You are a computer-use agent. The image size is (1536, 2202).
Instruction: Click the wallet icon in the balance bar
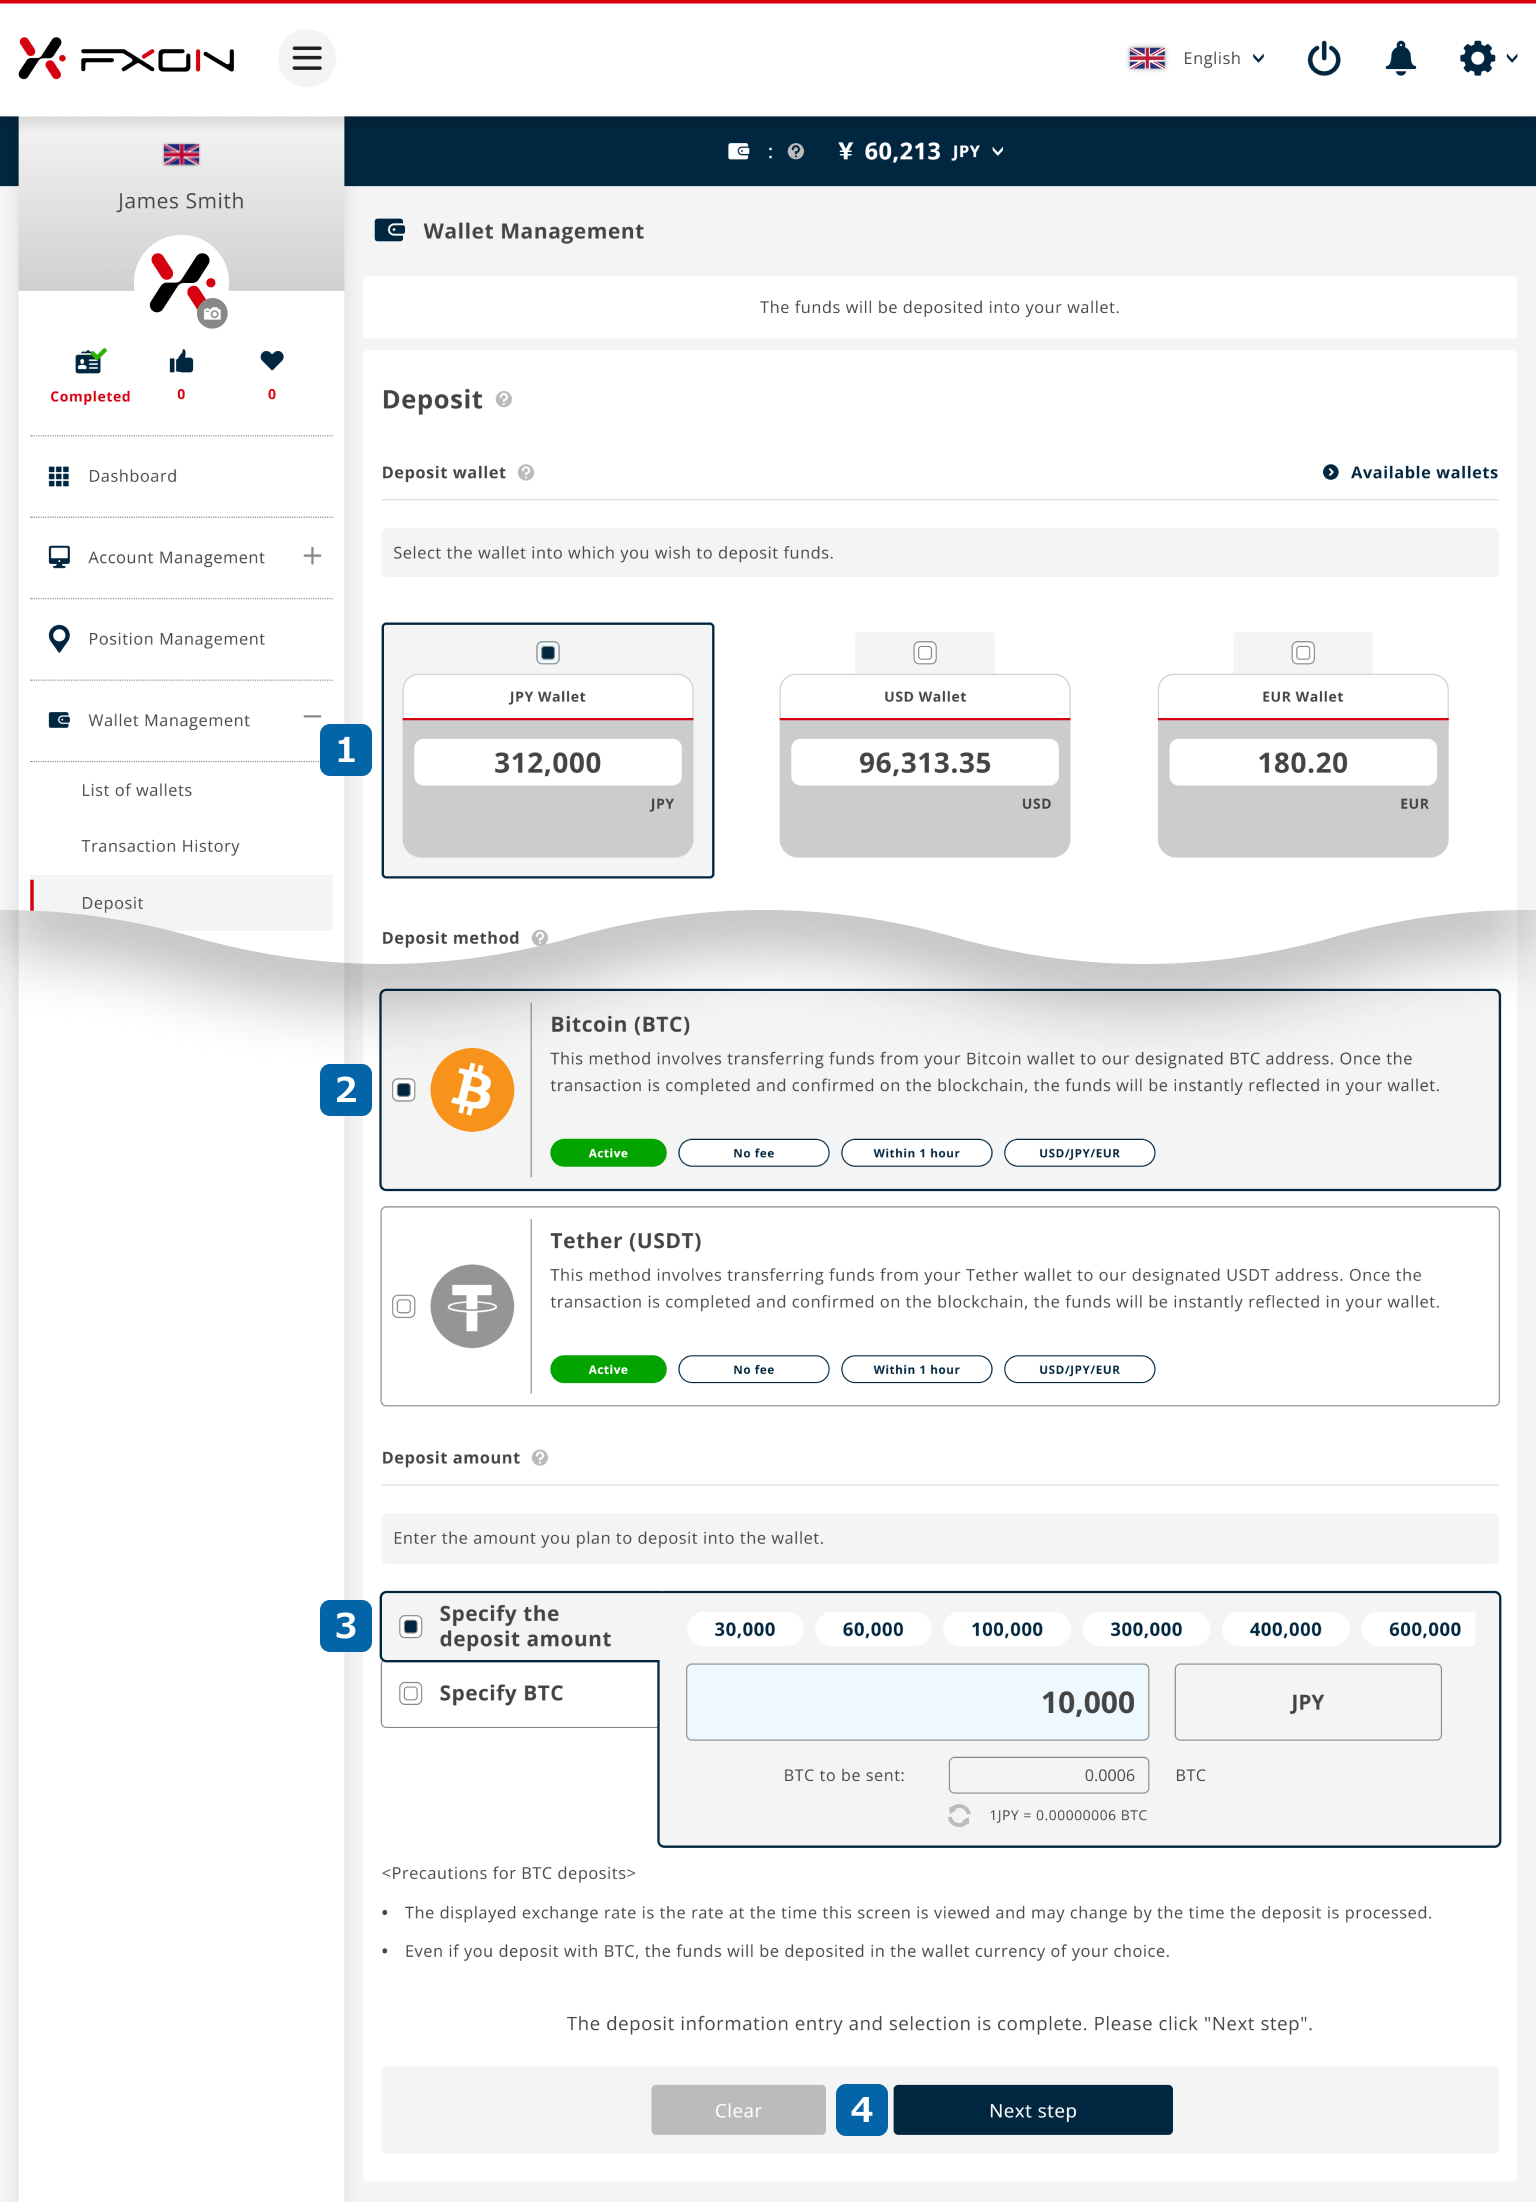point(738,151)
